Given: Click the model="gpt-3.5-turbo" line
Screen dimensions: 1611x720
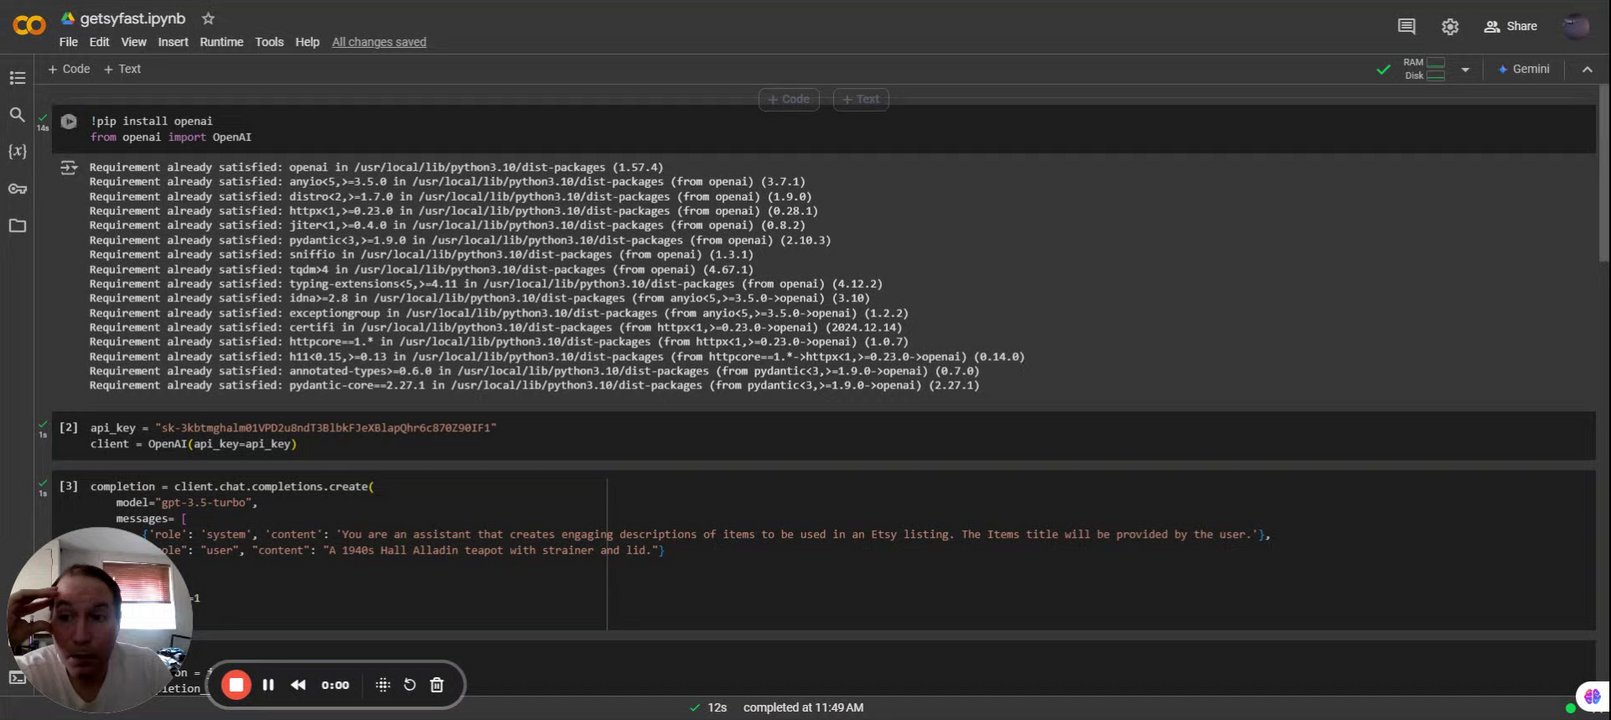Looking at the screenshot, I should point(186,502).
